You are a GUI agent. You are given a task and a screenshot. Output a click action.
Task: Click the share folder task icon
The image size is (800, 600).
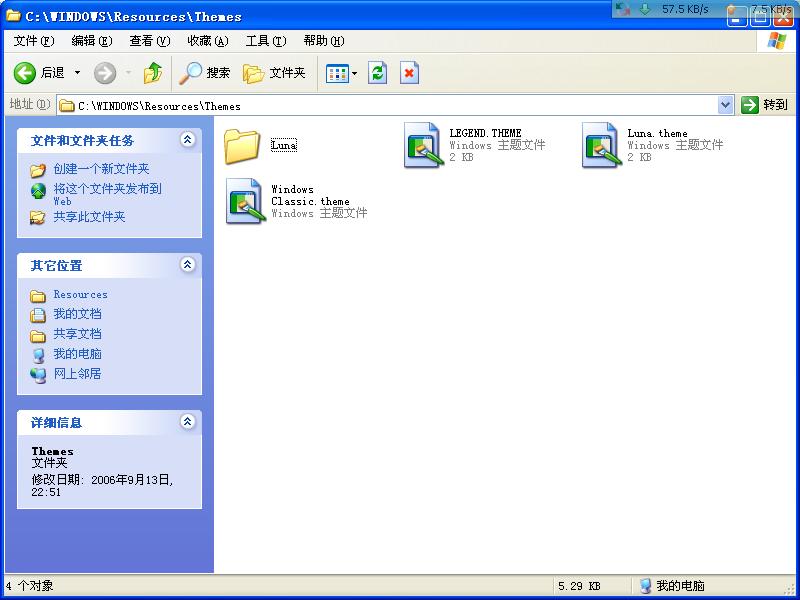coord(38,218)
